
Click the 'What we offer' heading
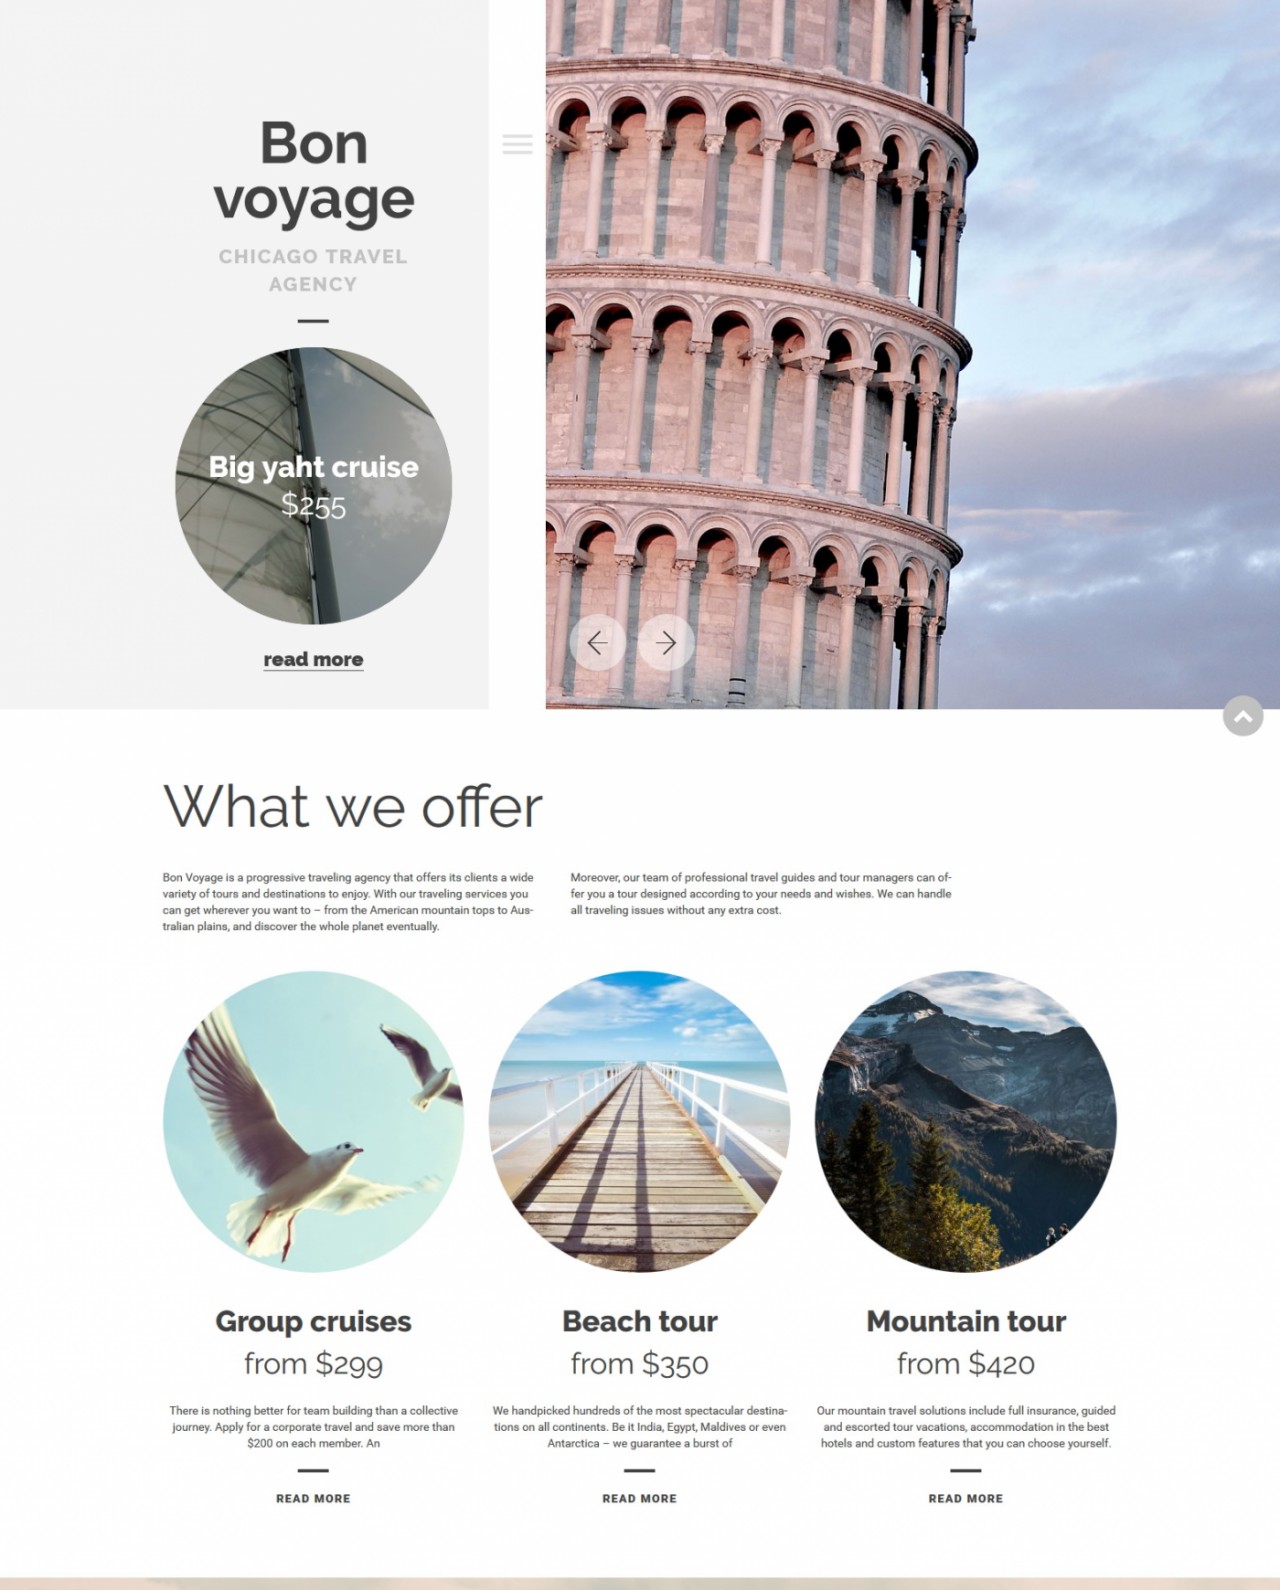pos(352,806)
